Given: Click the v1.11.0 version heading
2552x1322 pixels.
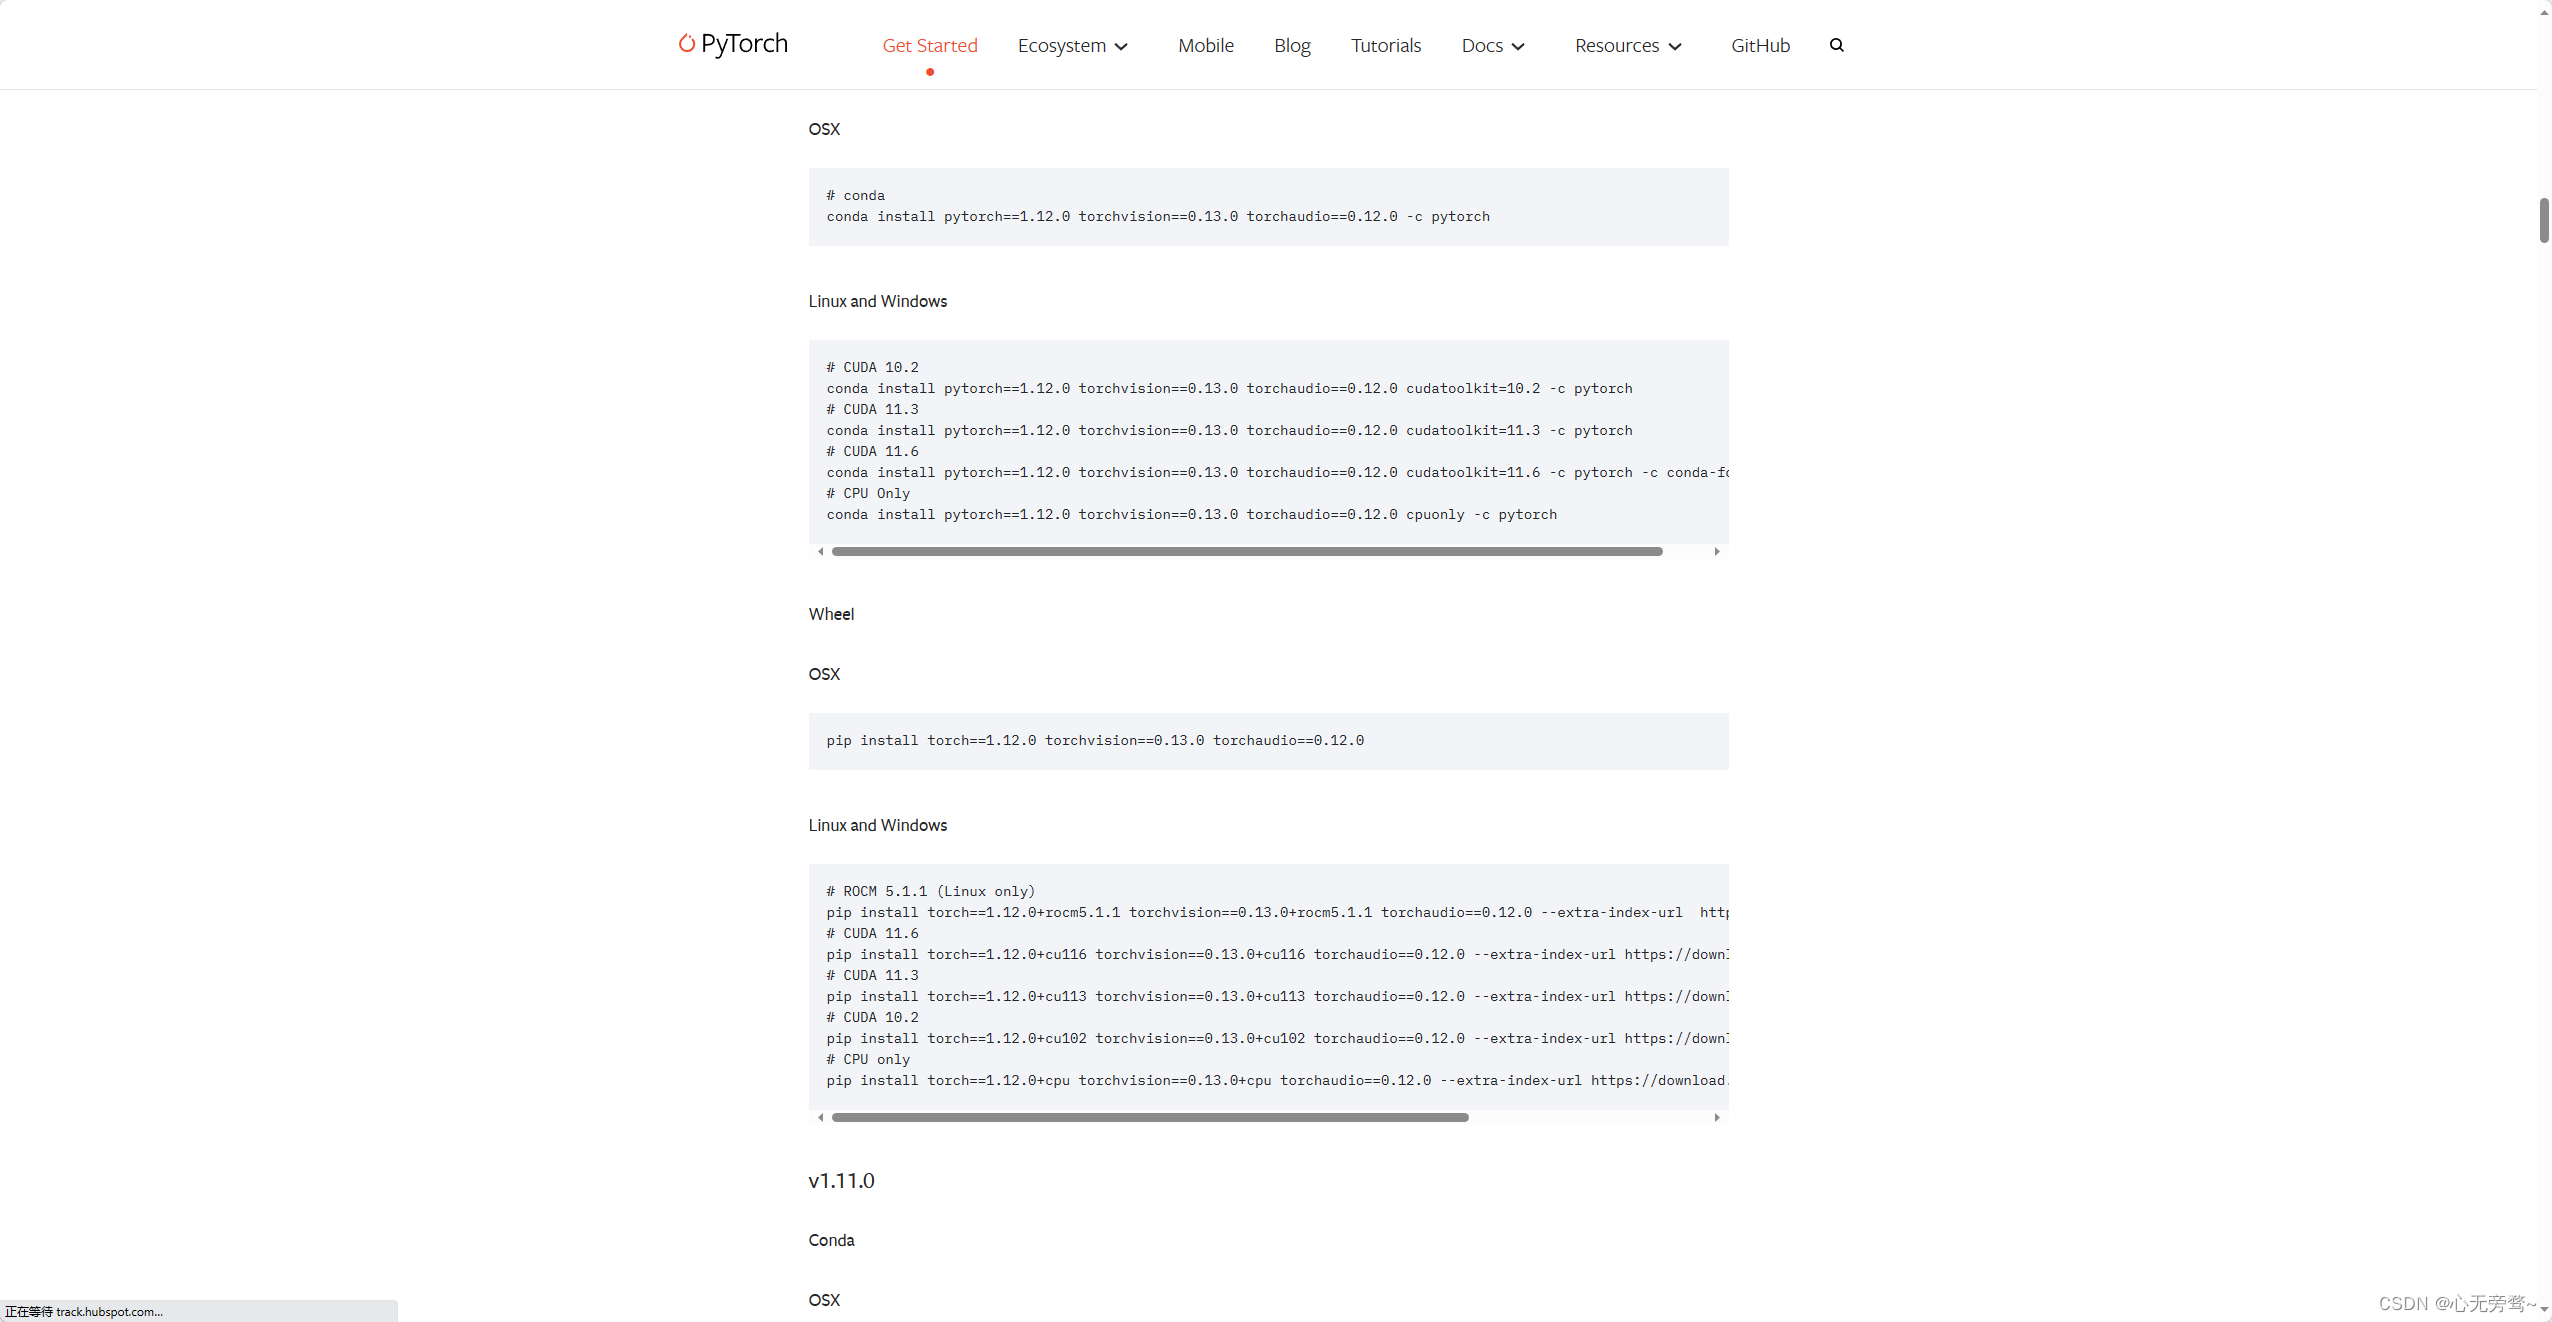Looking at the screenshot, I should click(x=841, y=1180).
